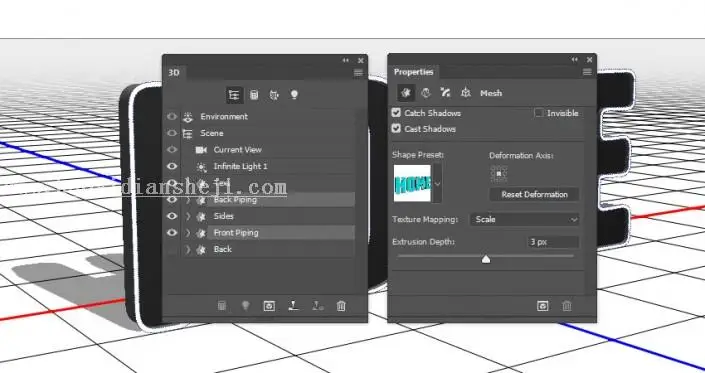Screen dimensions: 705x373
Task: Open the Mesh properties icon tab
Action: click(406, 93)
